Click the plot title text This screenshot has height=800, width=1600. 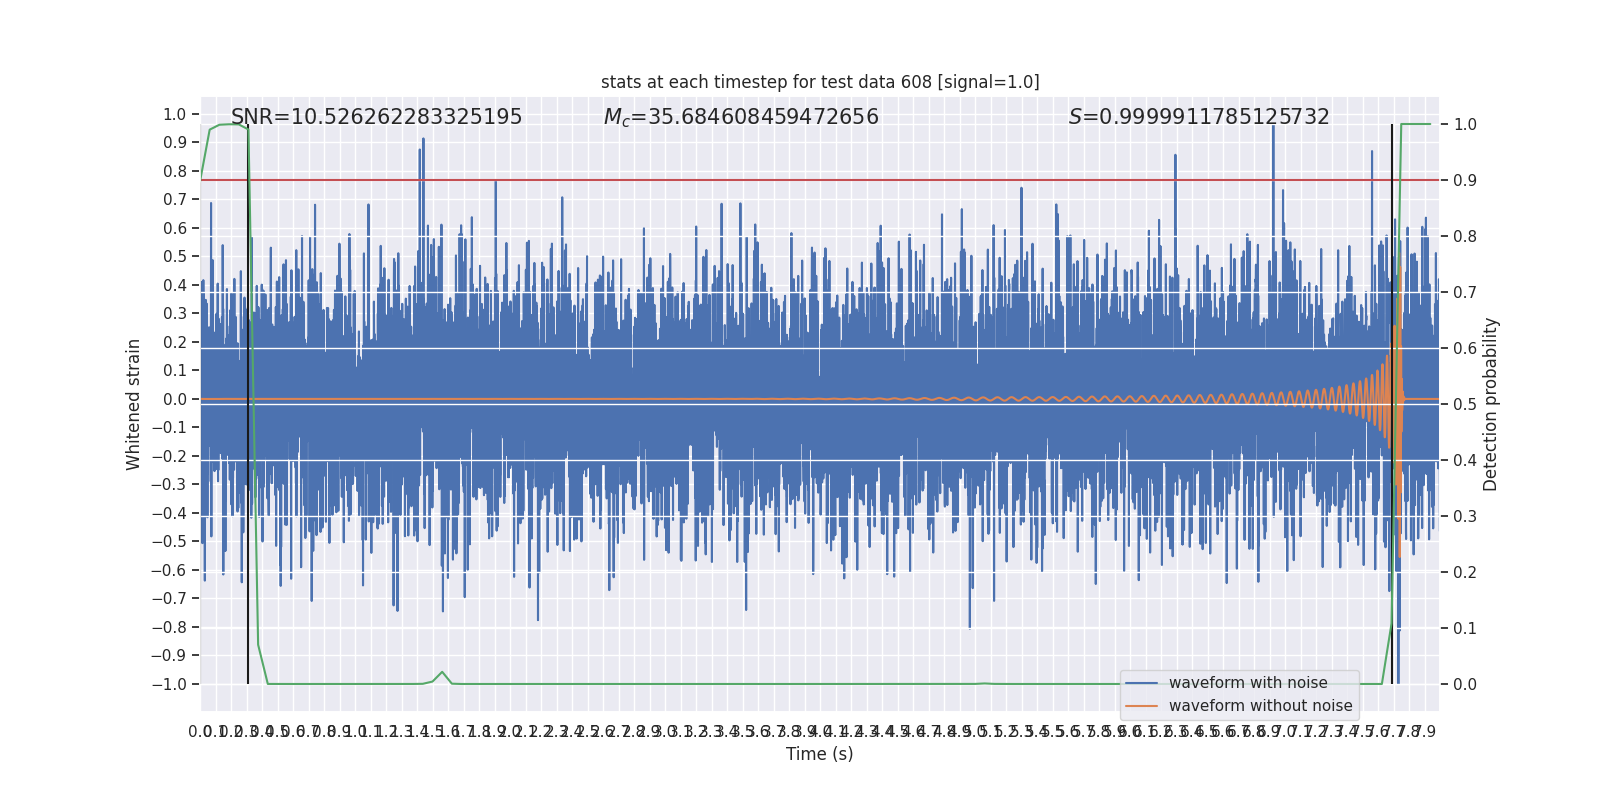820,82
